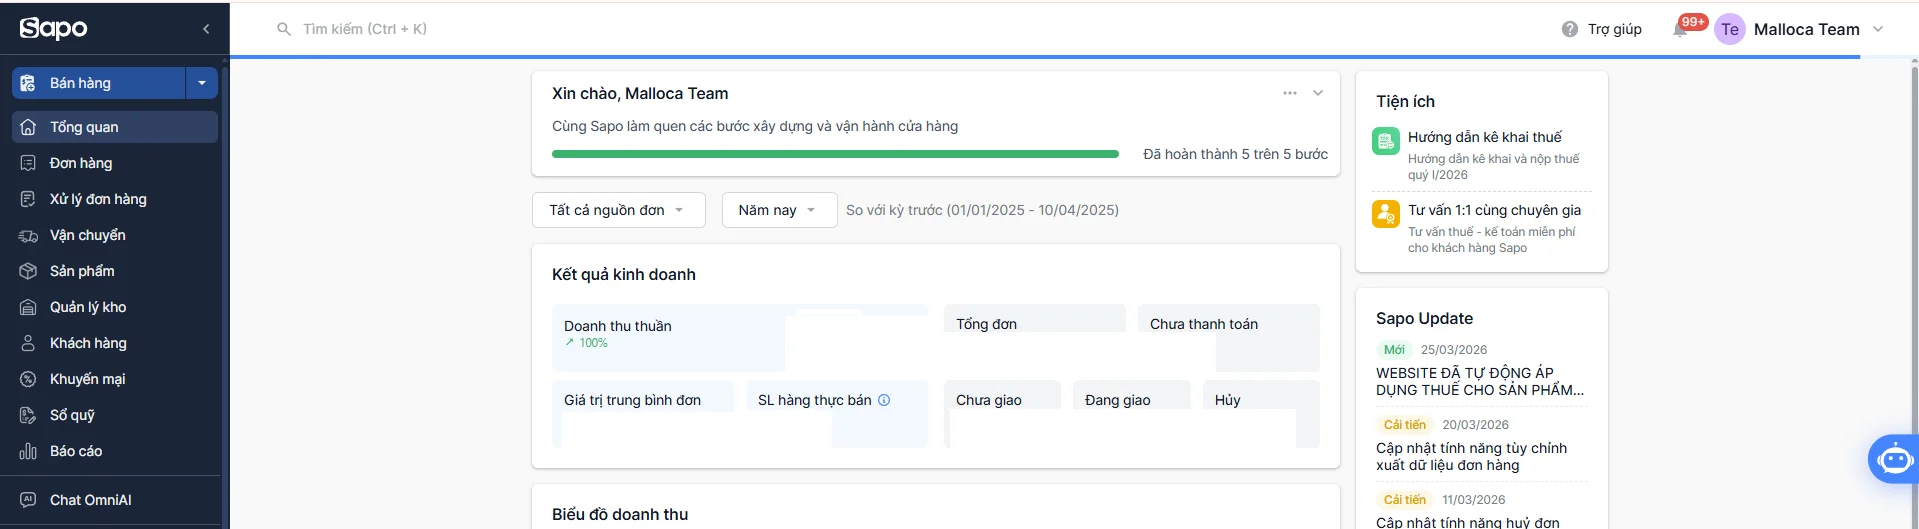Image resolution: width=1919 pixels, height=529 pixels.
Task: Open Vận chuyển in the sidebar
Action: [x=115, y=235]
